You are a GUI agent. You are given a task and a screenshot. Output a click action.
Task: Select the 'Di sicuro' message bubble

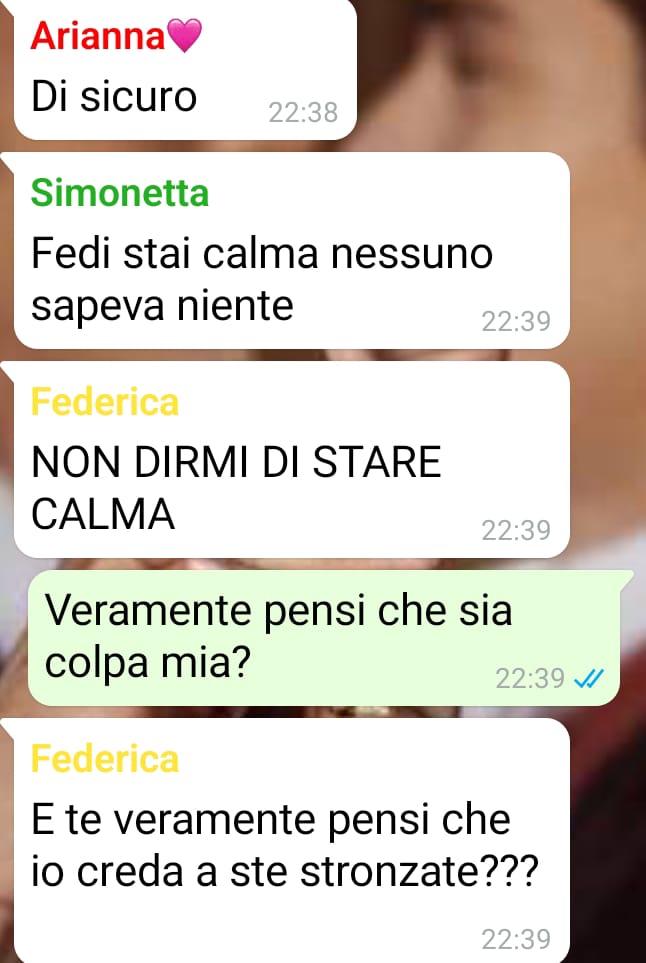point(185,69)
